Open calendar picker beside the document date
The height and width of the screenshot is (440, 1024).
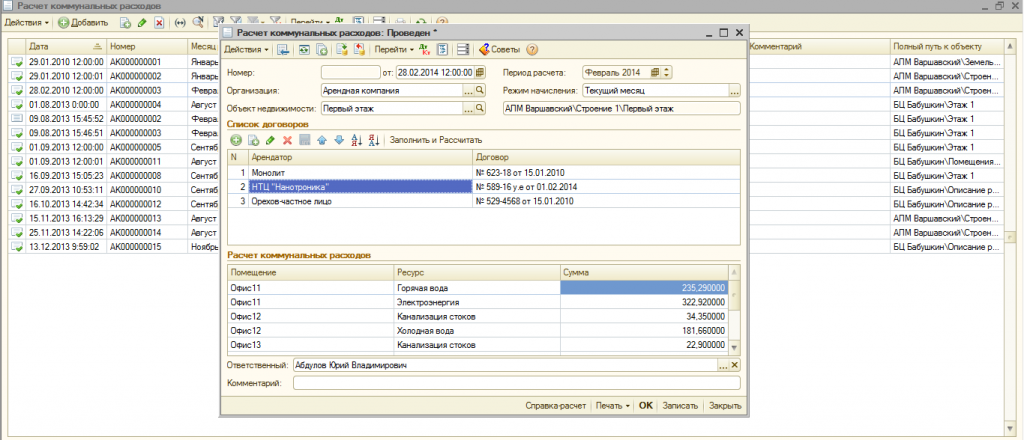point(481,72)
